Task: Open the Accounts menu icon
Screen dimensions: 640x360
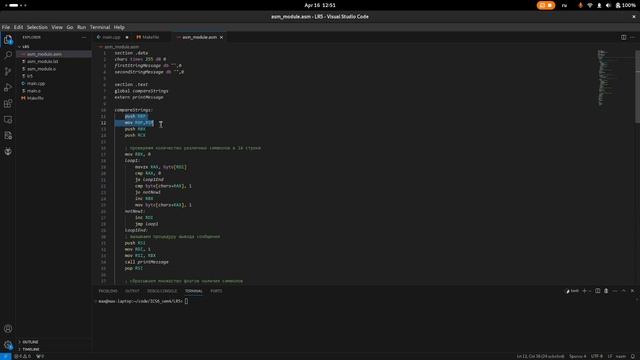Action: pyautogui.click(x=8, y=329)
